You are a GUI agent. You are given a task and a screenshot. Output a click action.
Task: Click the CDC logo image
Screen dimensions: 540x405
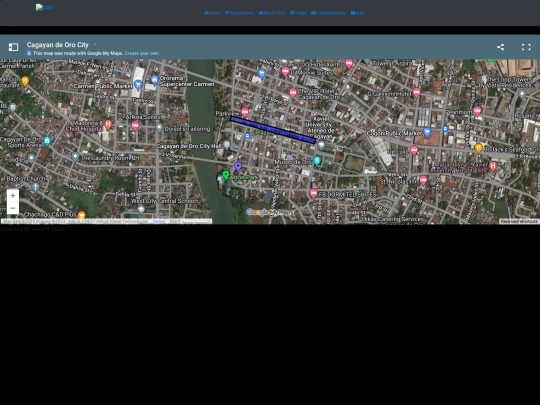click(x=44, y=7)
